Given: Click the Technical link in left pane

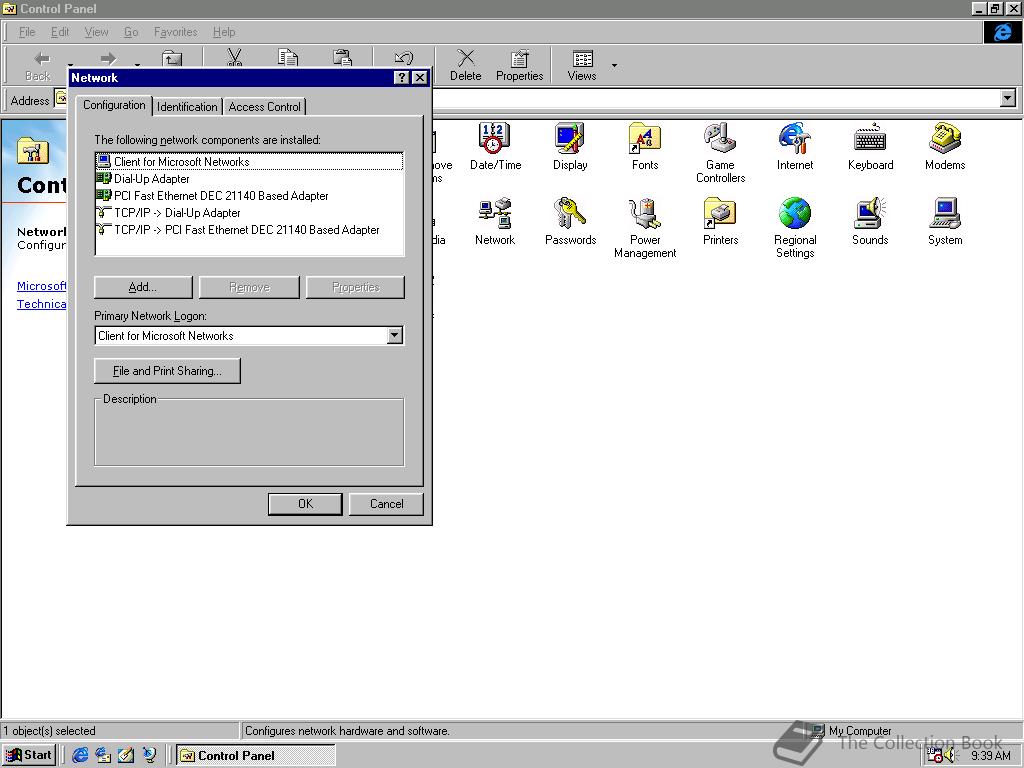Looking at the screenshot, I should click(x=41, y=304).
